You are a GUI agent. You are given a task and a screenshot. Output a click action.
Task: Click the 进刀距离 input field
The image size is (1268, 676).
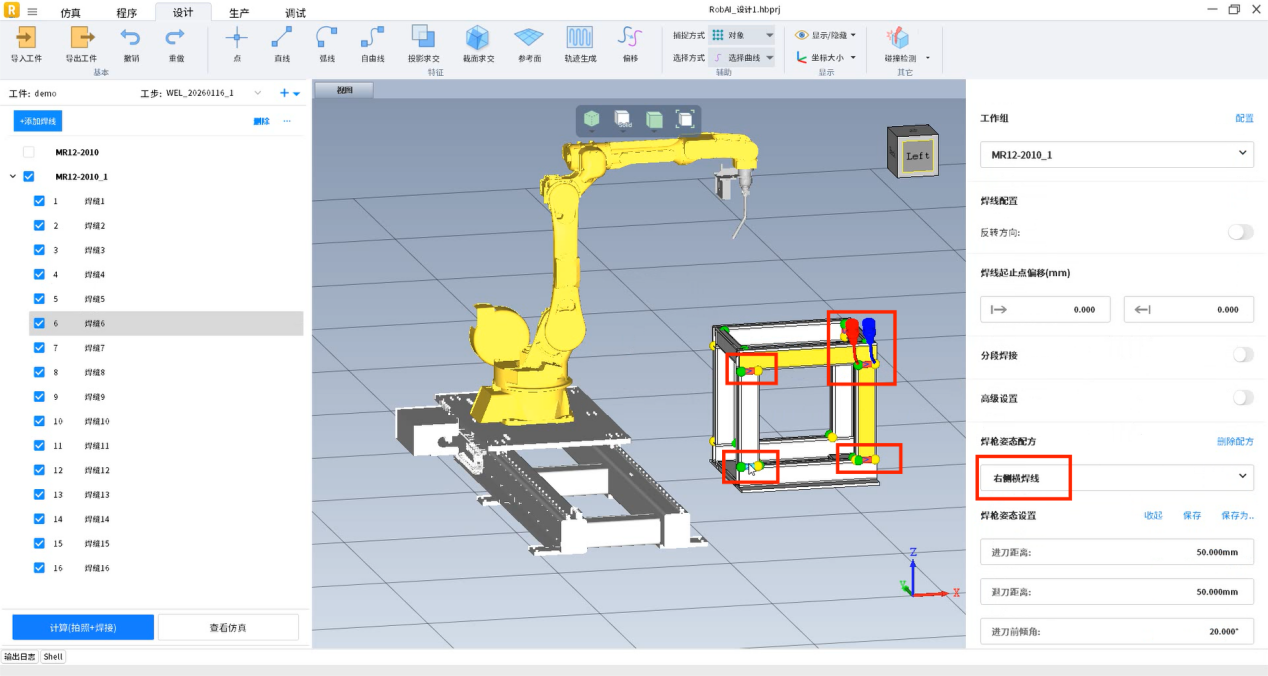click(x=1116, y=552)
